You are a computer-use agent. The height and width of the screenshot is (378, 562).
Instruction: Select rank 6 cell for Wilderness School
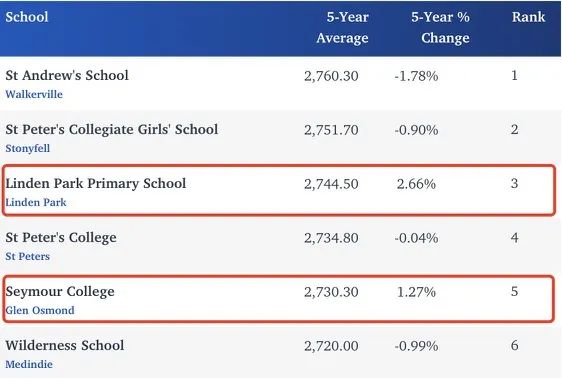tap(514, 345)
